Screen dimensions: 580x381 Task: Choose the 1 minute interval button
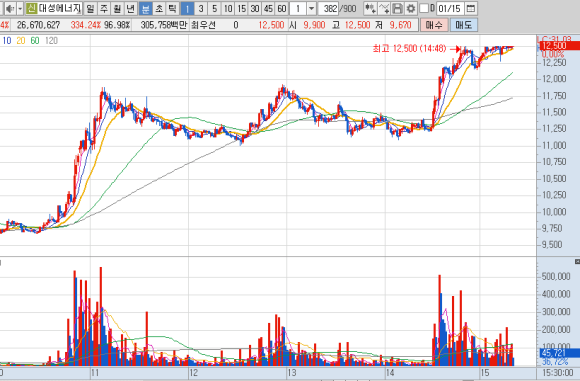point(188,8)
